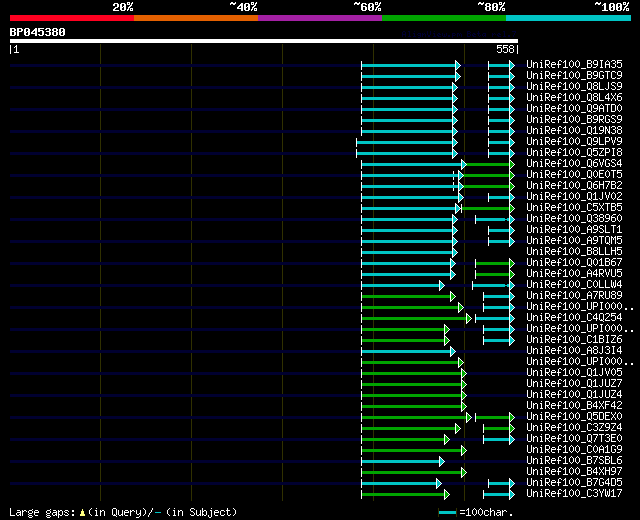
Task: Click the query end position 558
Action: [x=505, y=49]
